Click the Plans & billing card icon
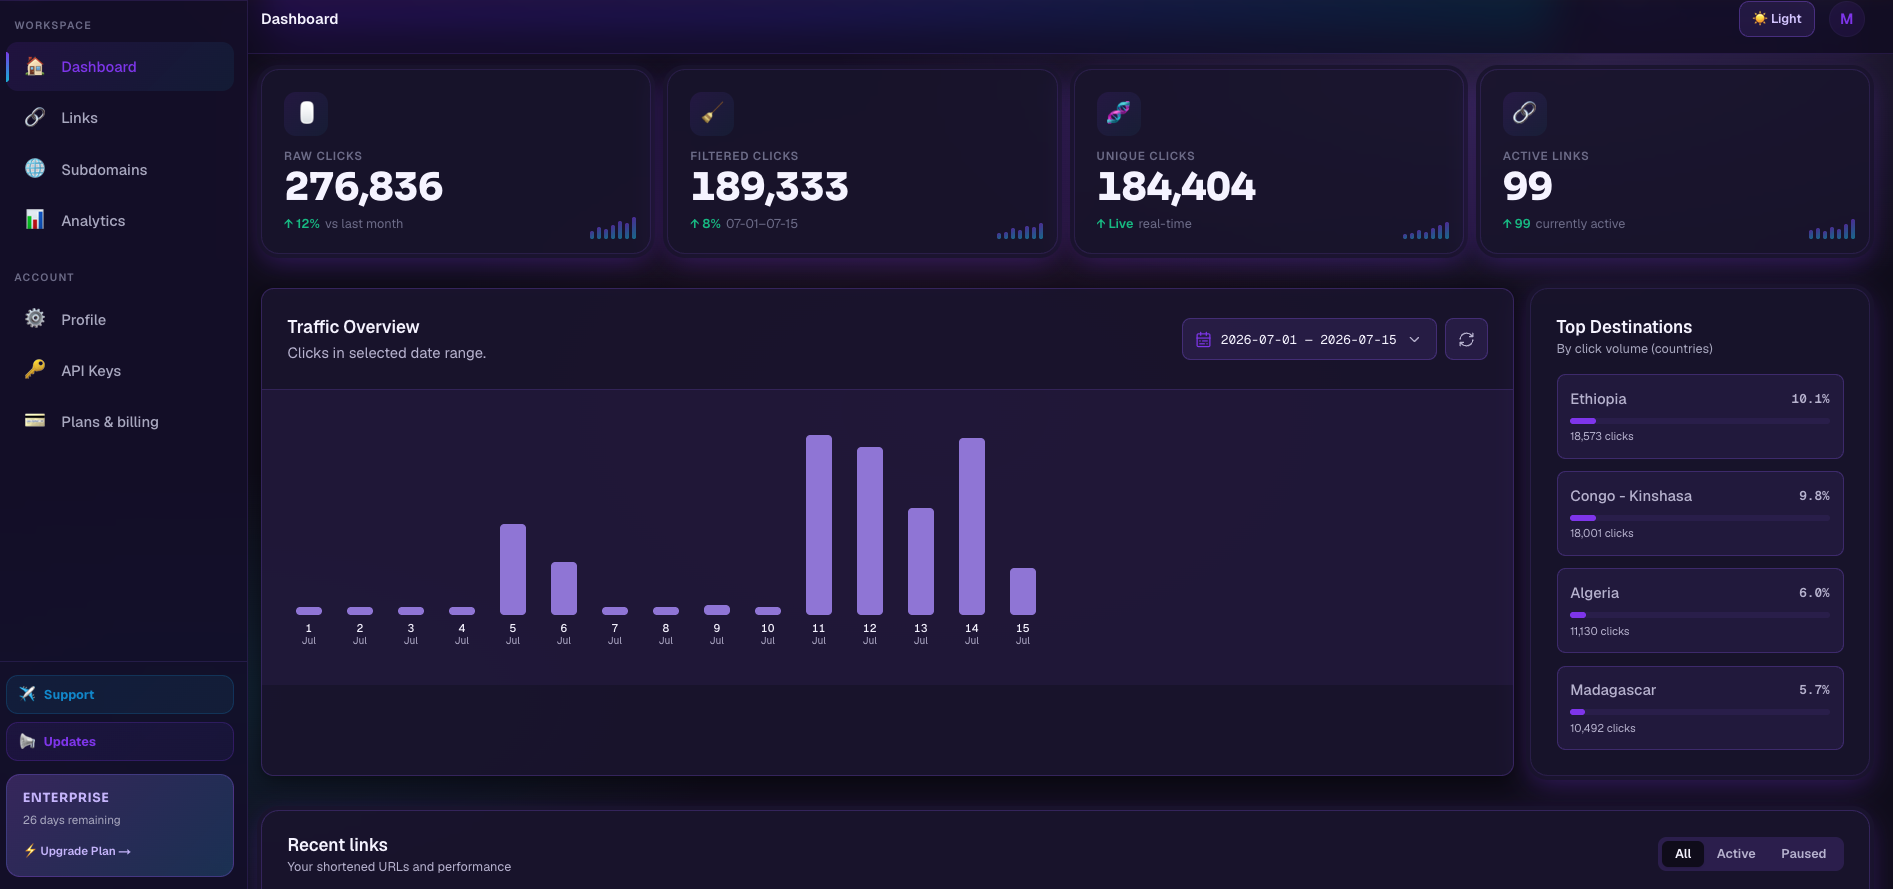1893x889 pixels. pyautogui.click(x=35, y=420)
